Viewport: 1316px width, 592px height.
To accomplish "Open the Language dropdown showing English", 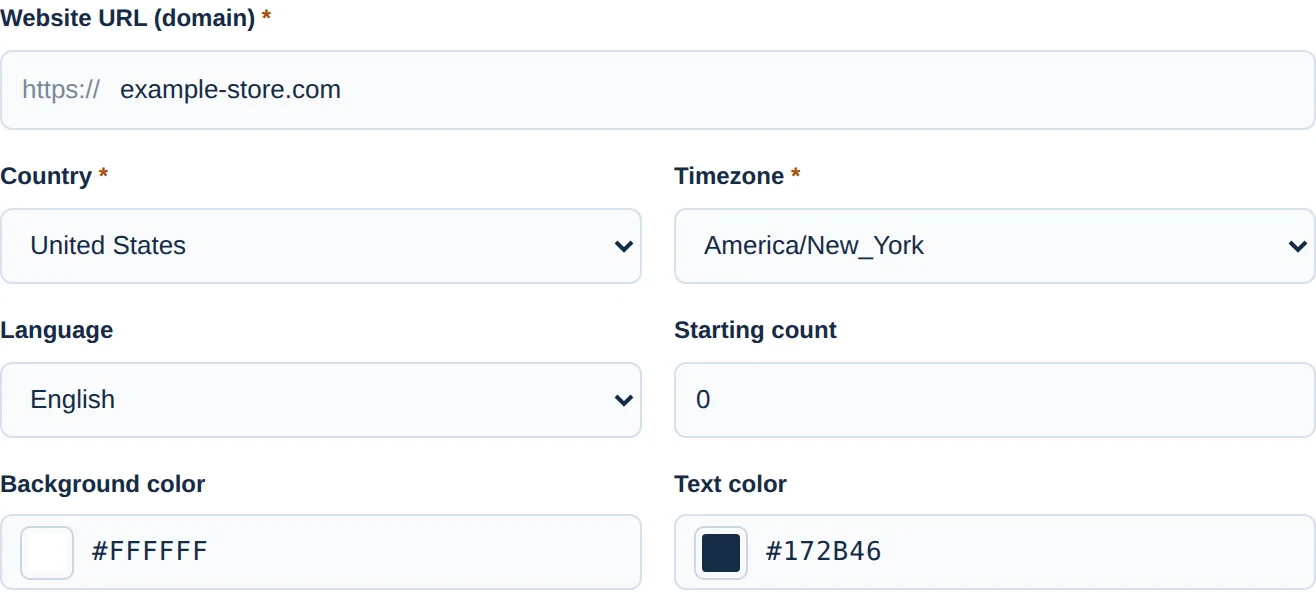I will pos(321,400).
